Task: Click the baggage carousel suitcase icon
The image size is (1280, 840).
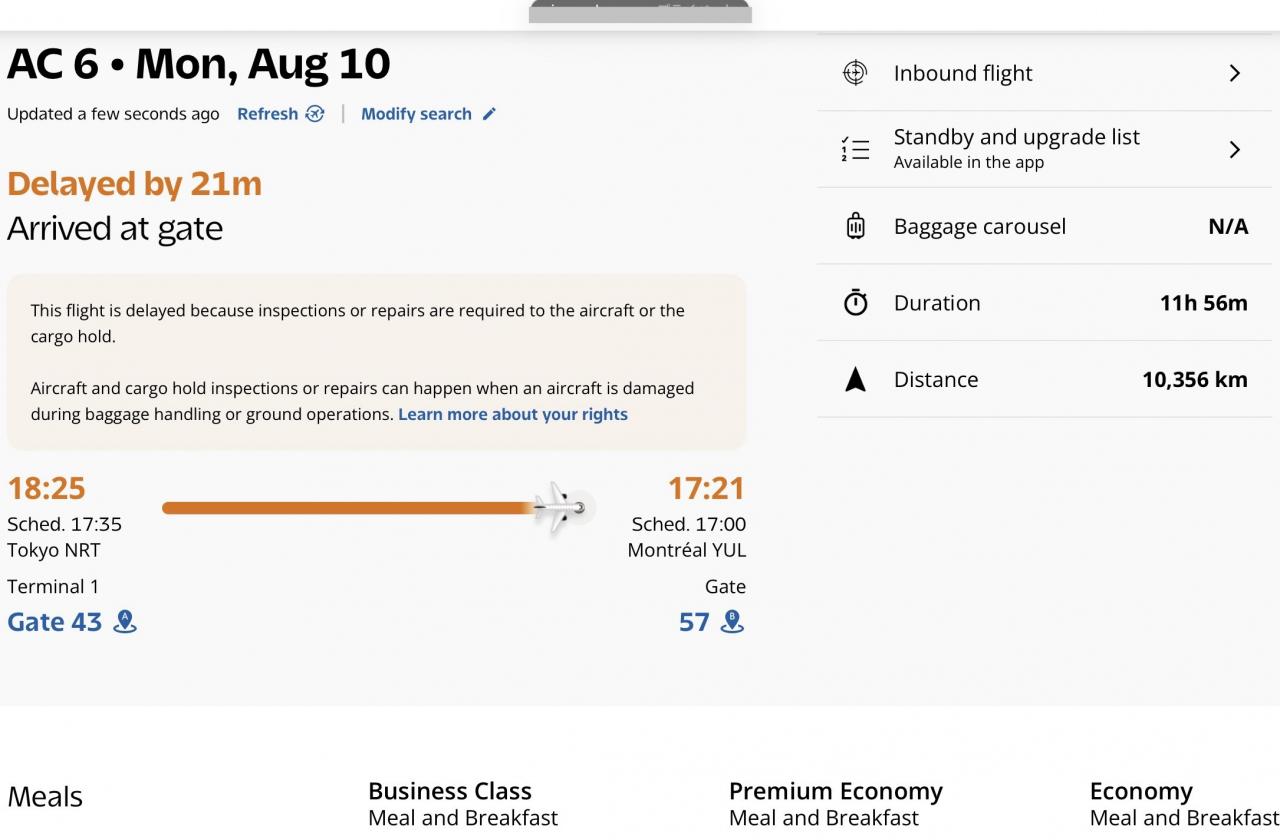Action: point(855,226)
